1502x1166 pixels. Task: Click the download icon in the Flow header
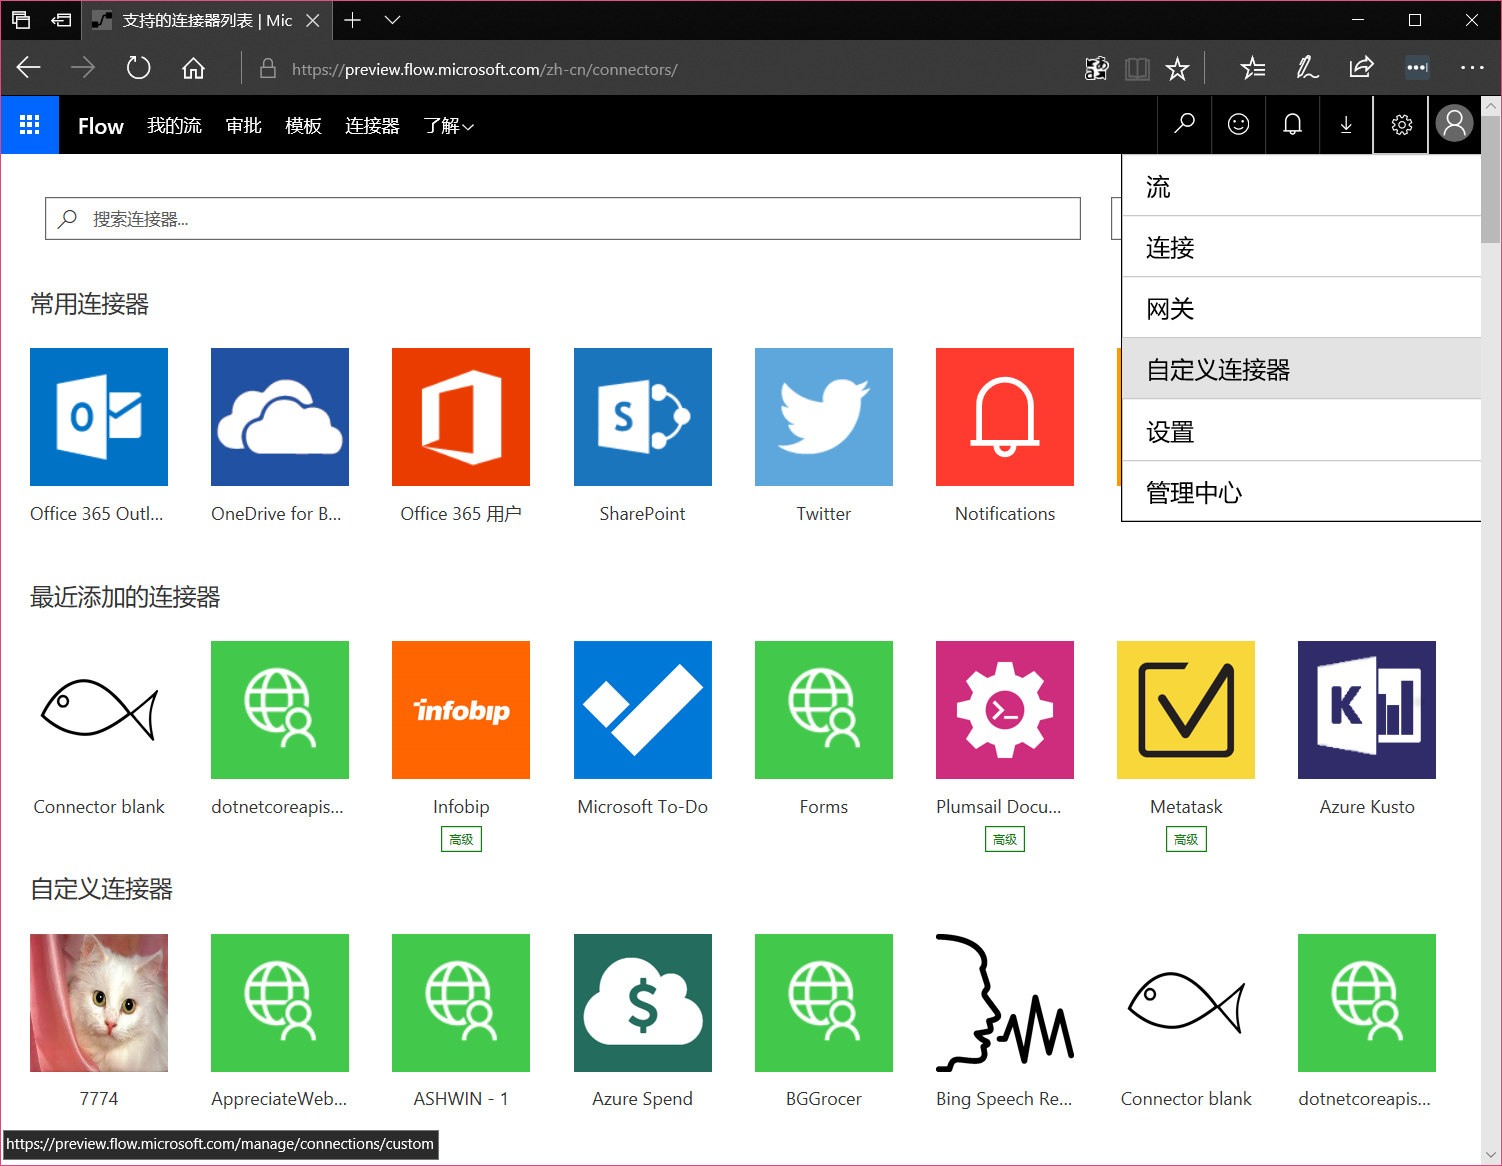[1346, 124]
